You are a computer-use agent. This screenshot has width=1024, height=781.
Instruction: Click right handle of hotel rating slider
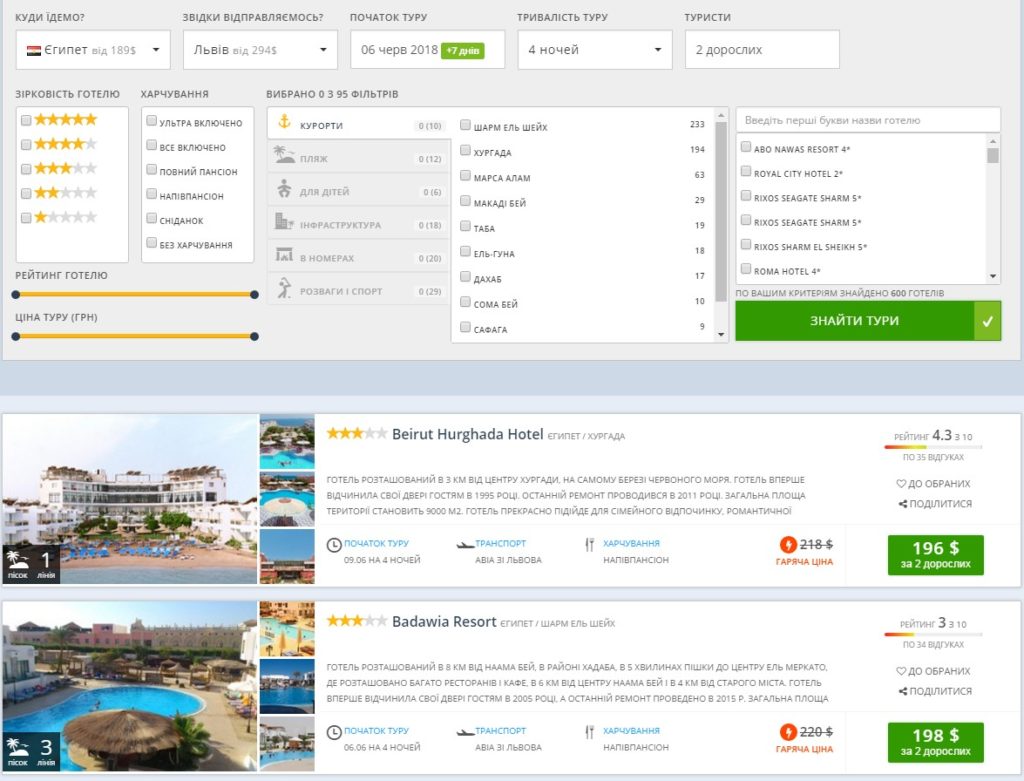click(x=255, y=295)
